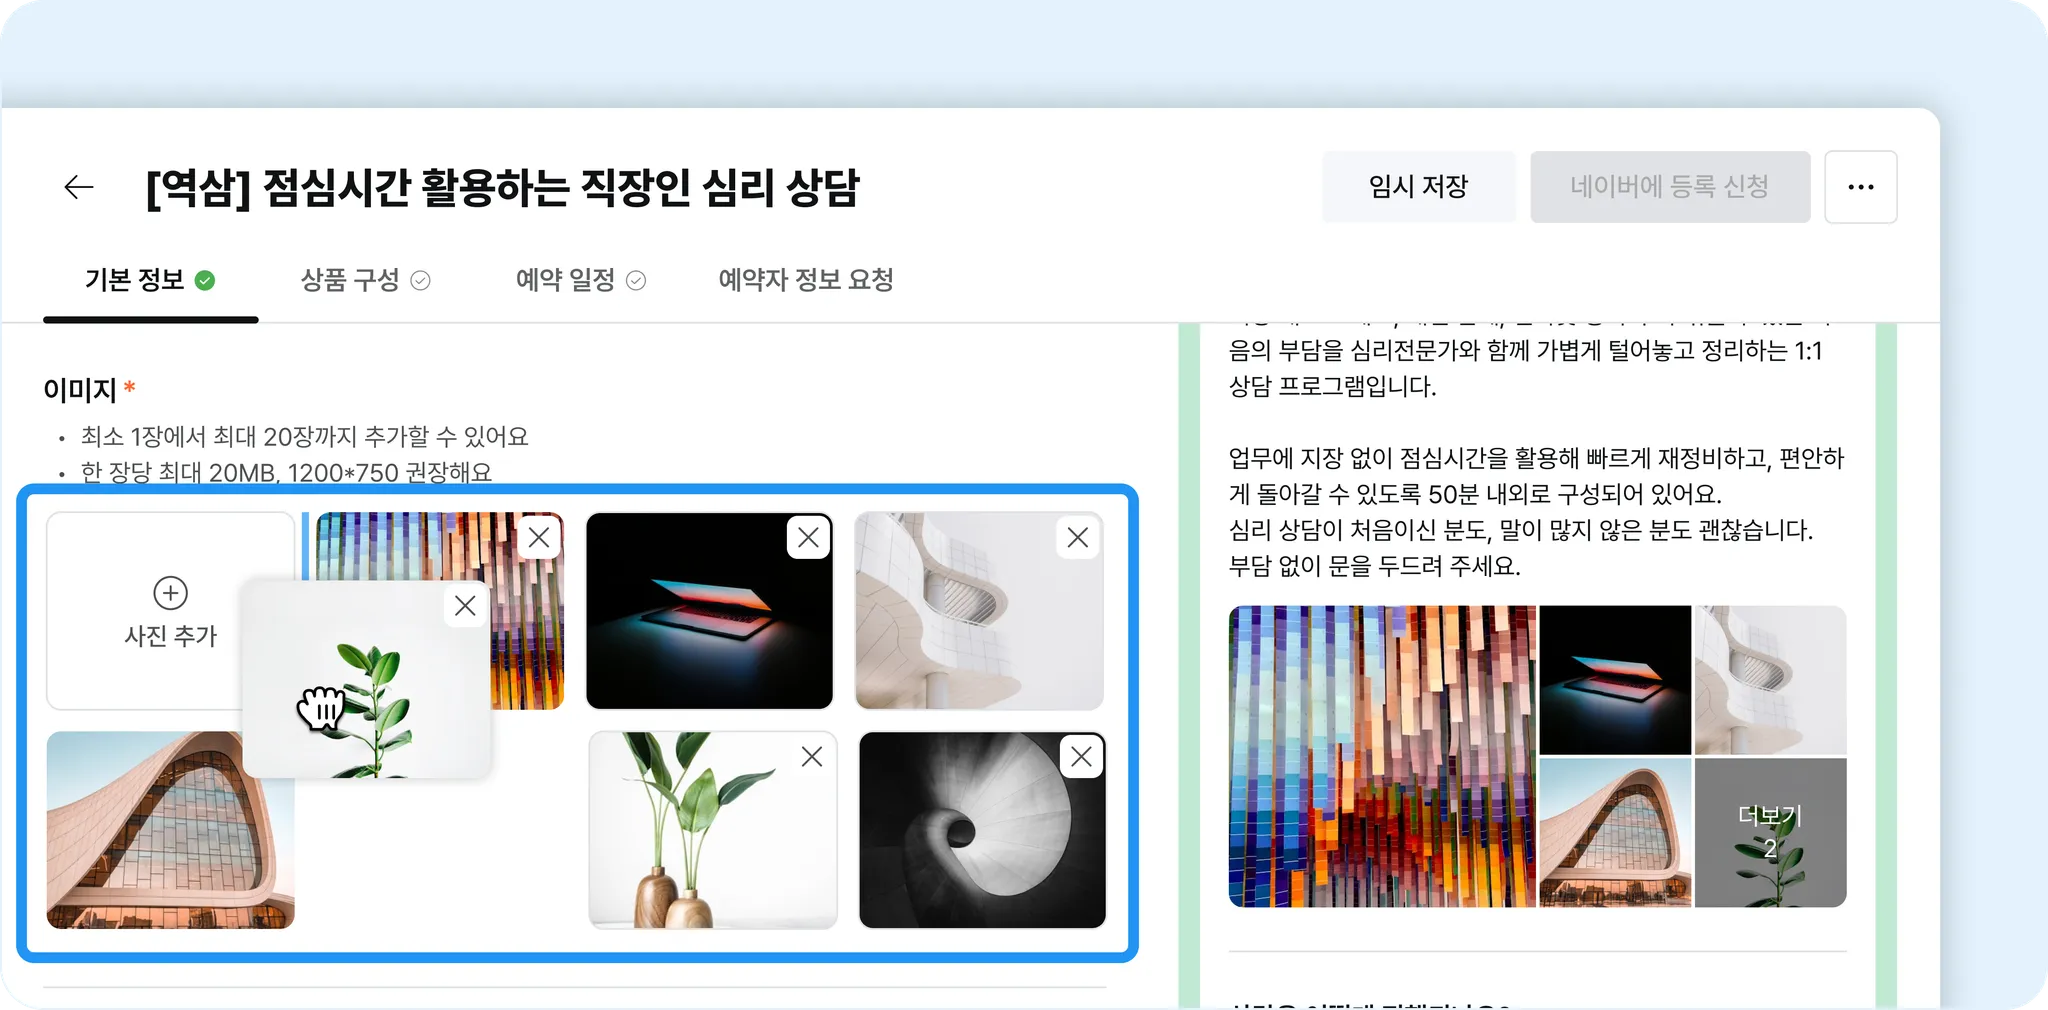Open the three-dots more options menu
Viewport: 2048px width, 1010px height.
pyautogui.click(x=1860, y=187)
